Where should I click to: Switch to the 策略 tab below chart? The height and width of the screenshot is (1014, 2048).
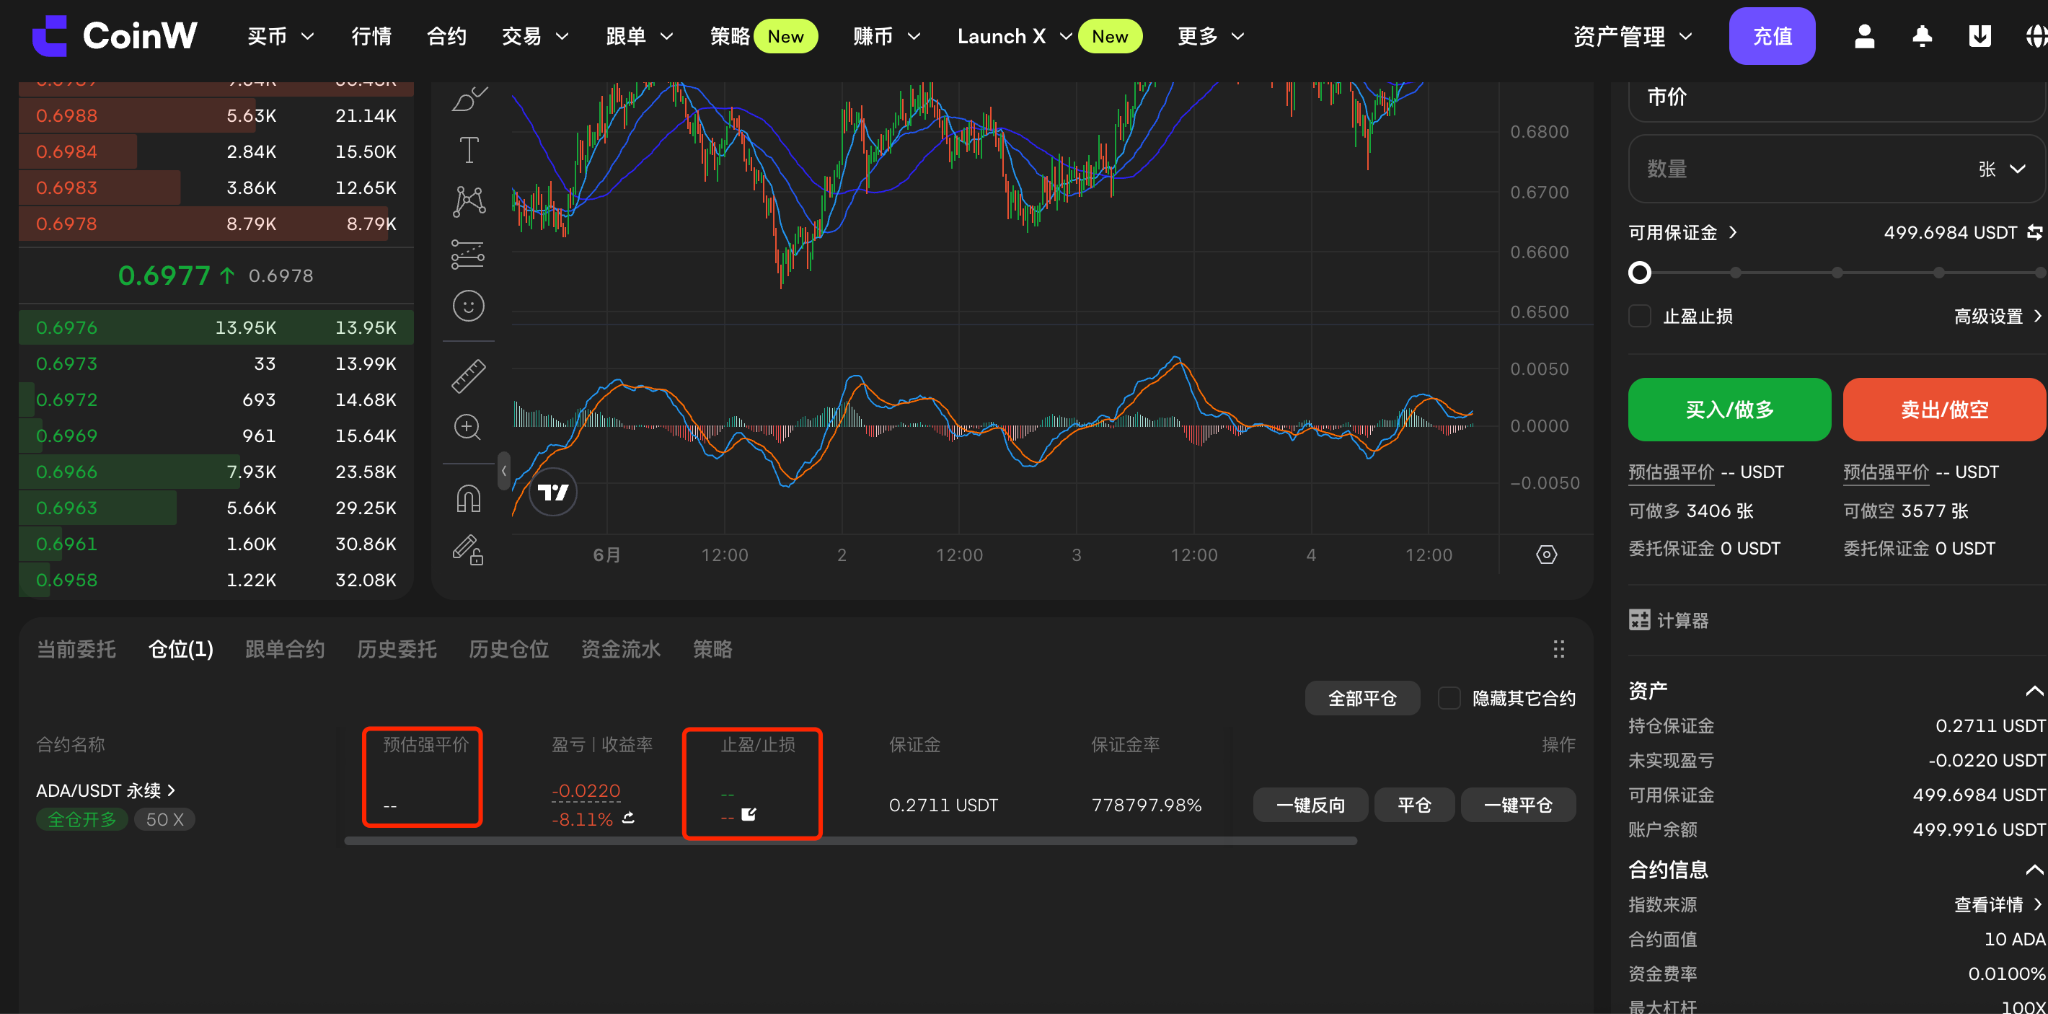pos(713,650)
